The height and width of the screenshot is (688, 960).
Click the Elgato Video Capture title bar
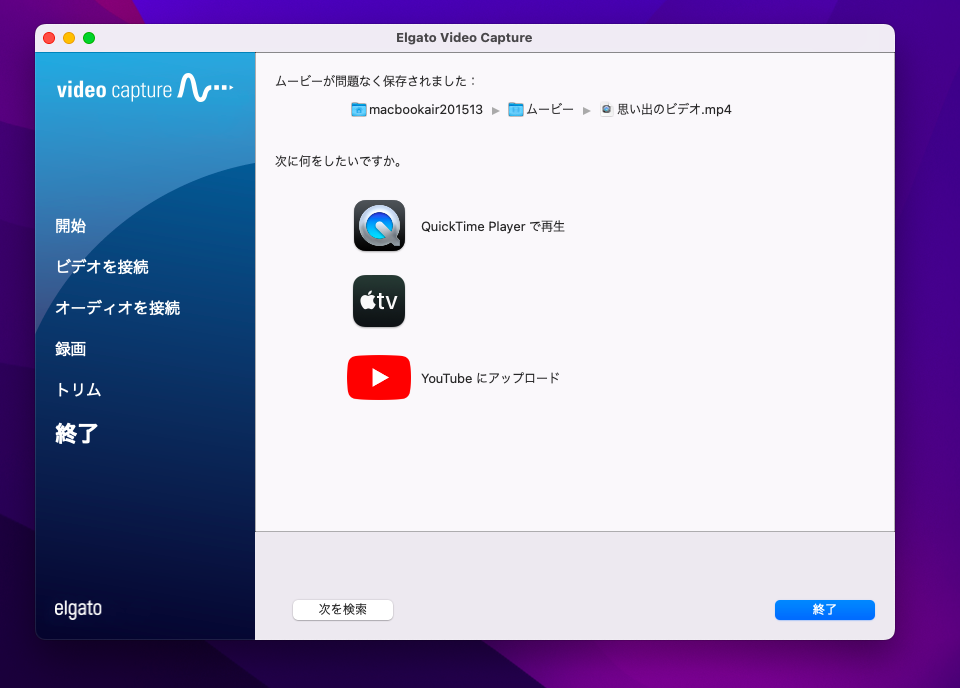pyautogui.click(x=464, y=38)
